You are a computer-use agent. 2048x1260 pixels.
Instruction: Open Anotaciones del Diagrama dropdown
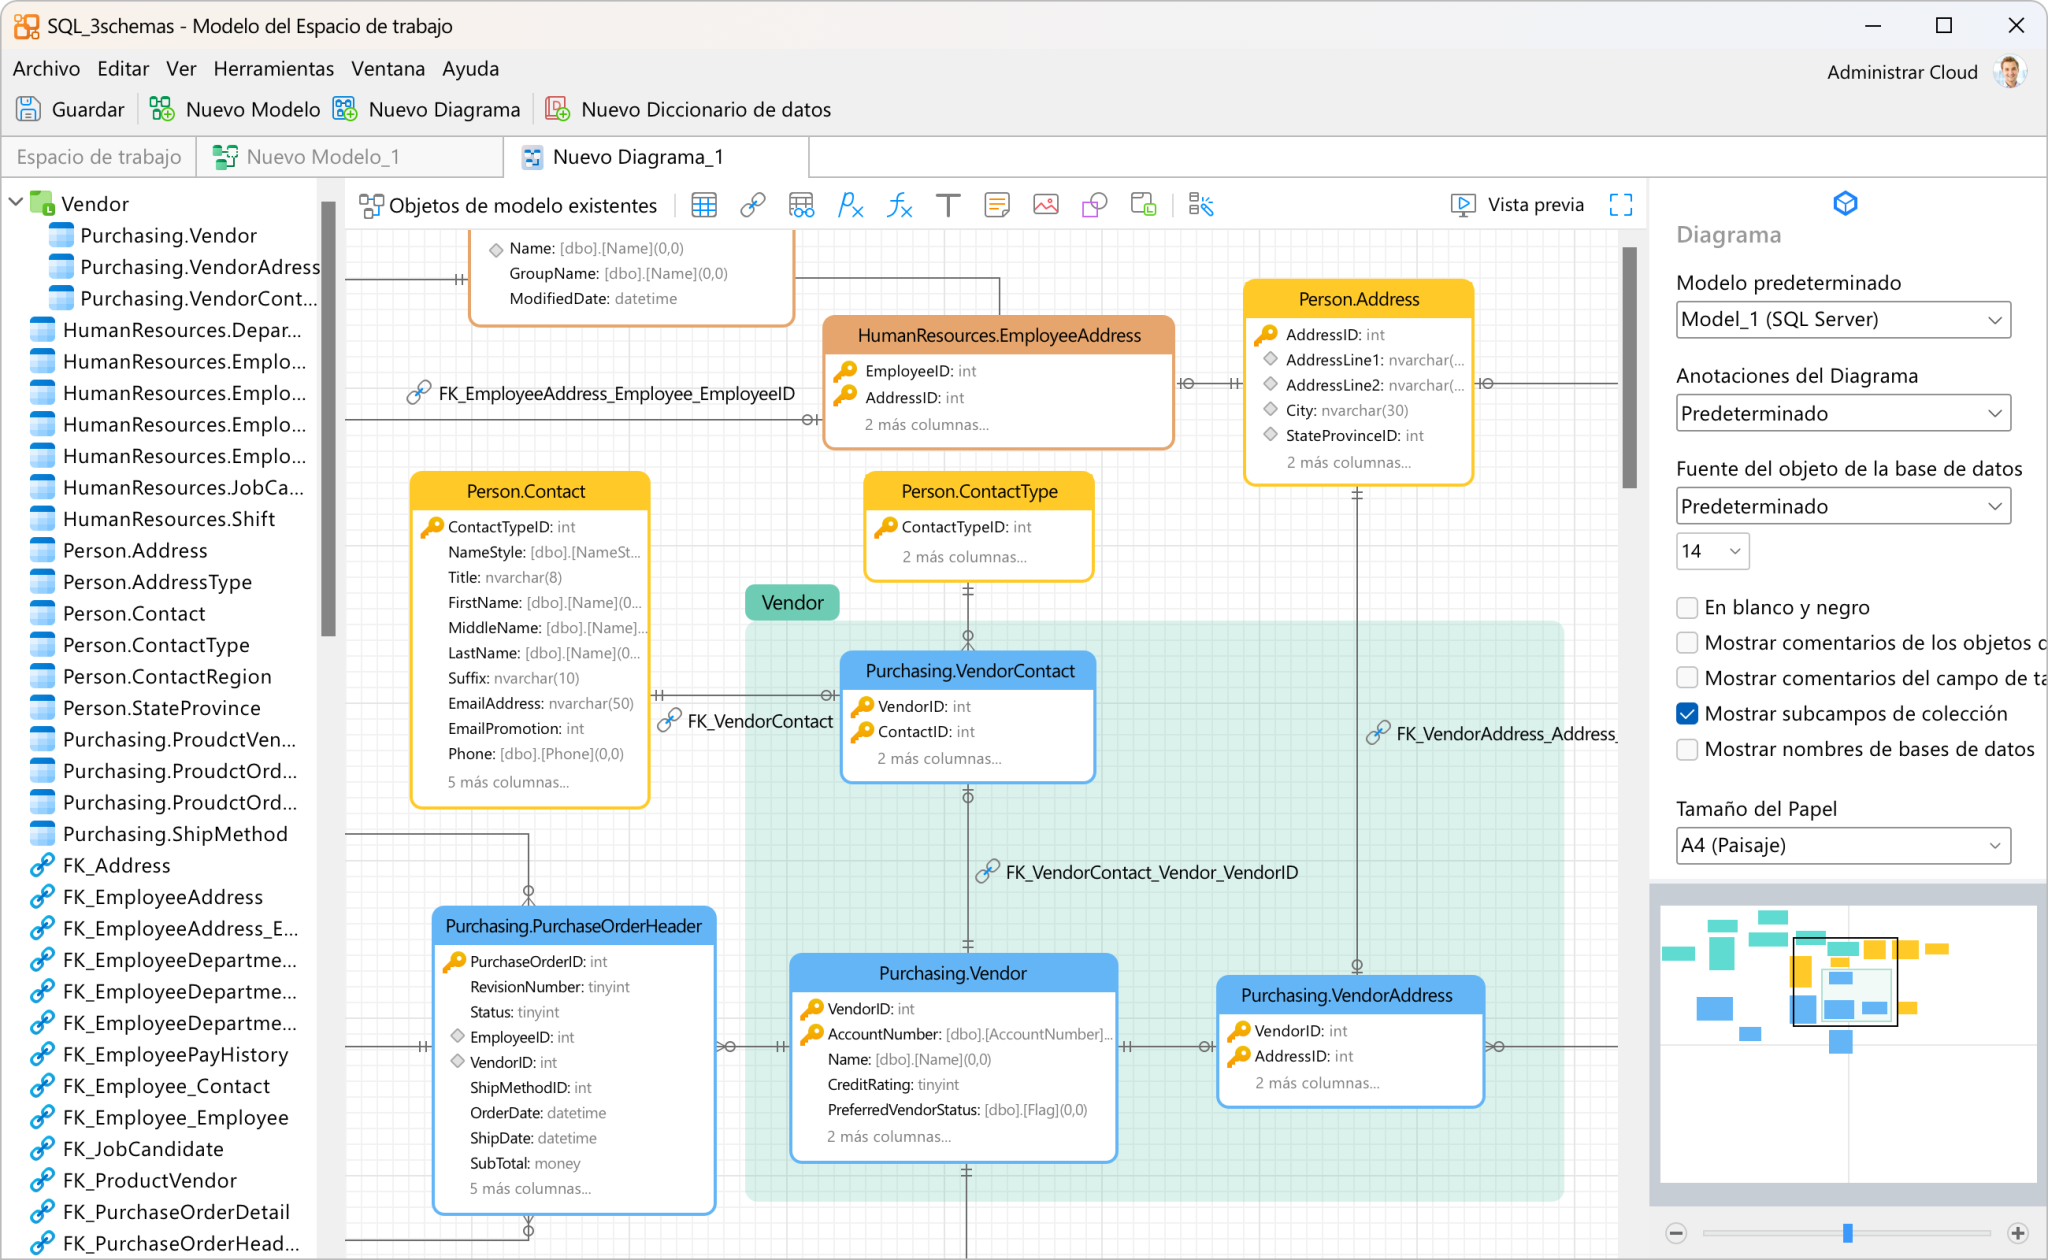[x=1843, y=414]
